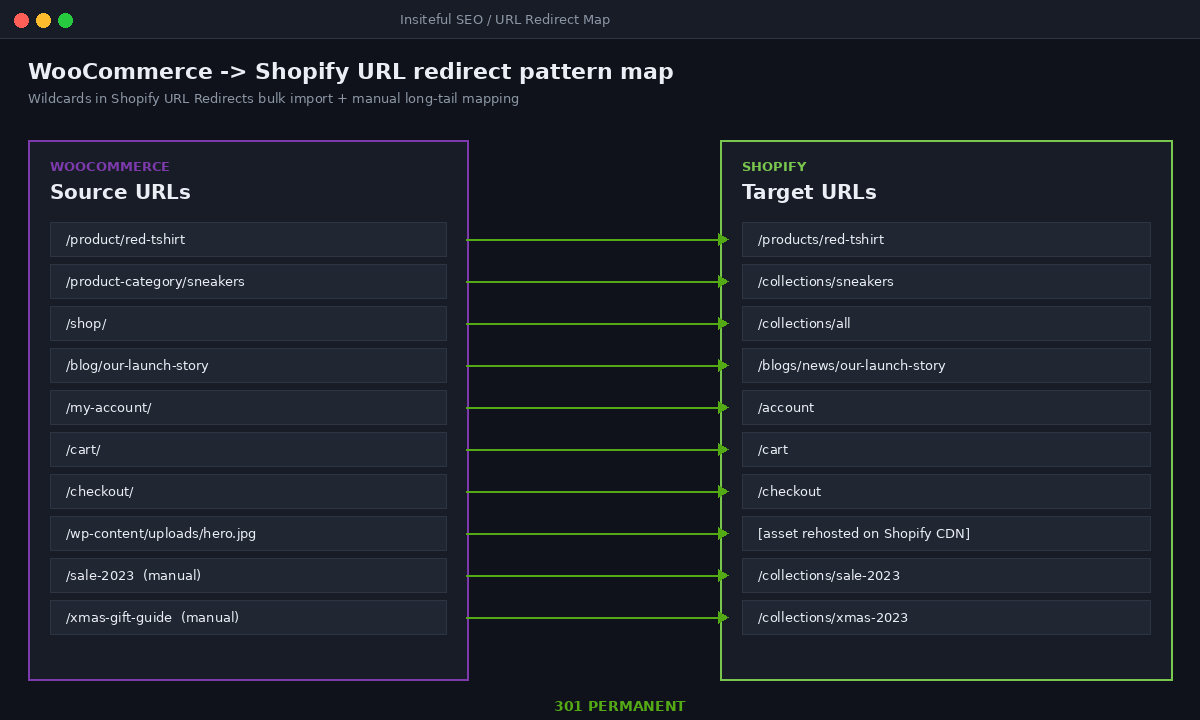Viewport: 1200px width, 720px height.
Task: Select source URL /blog/our-launch-story
Action: click(248, 366)
